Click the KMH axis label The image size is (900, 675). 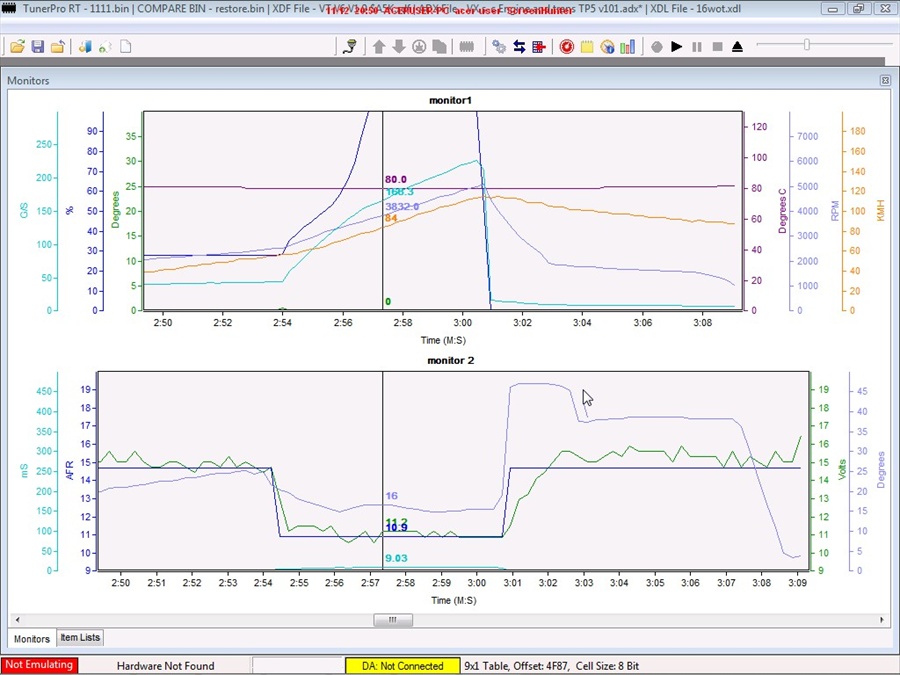click(880, 211)
